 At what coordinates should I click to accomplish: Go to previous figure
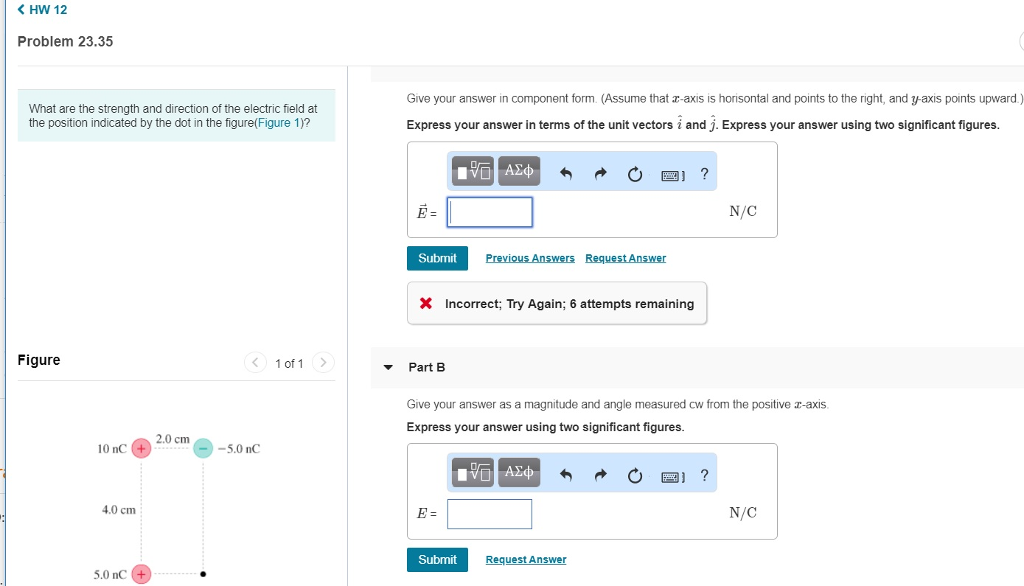[x=257, y=362]
